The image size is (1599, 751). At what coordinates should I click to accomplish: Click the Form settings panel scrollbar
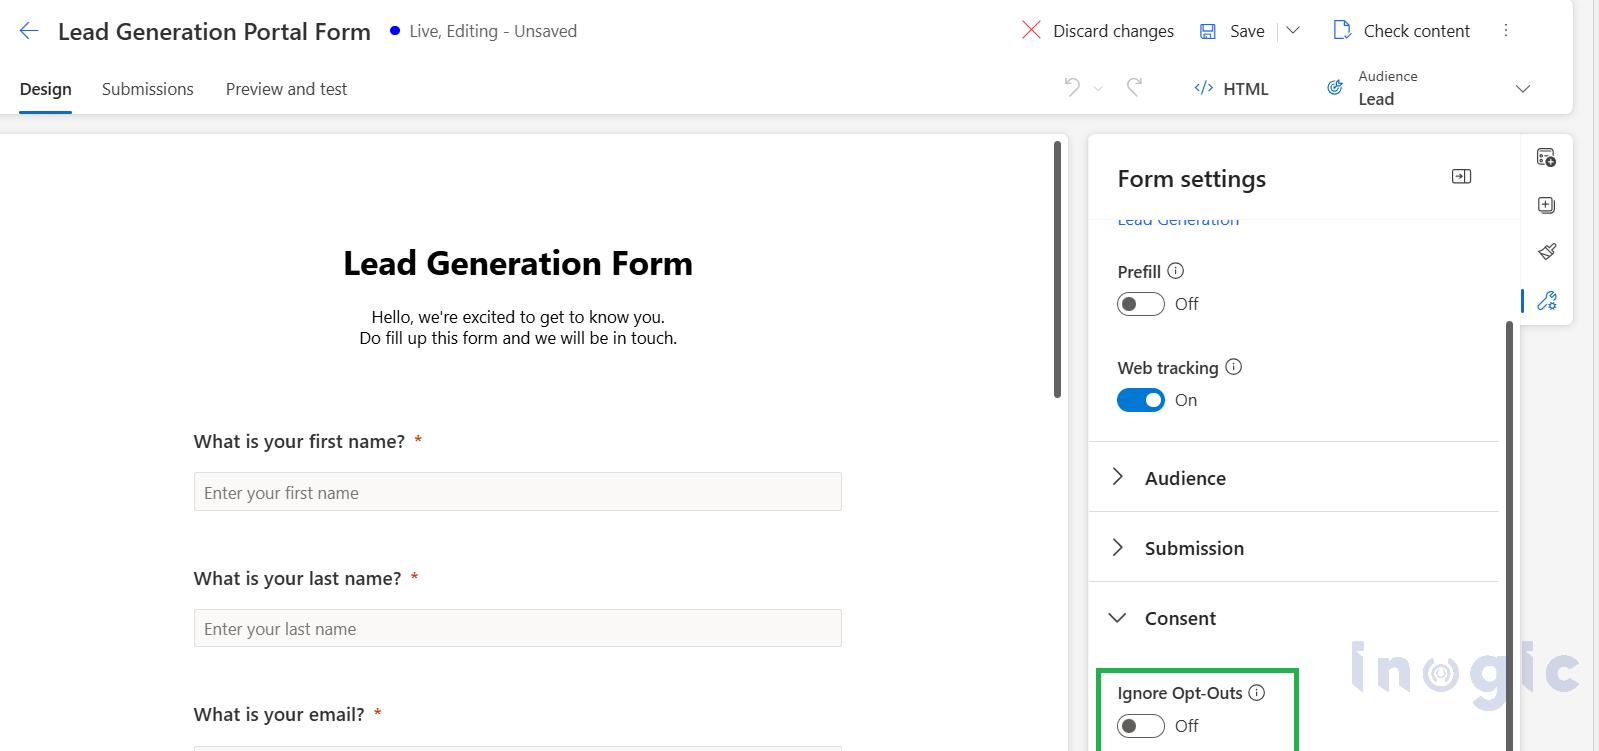pos(1508,535)
